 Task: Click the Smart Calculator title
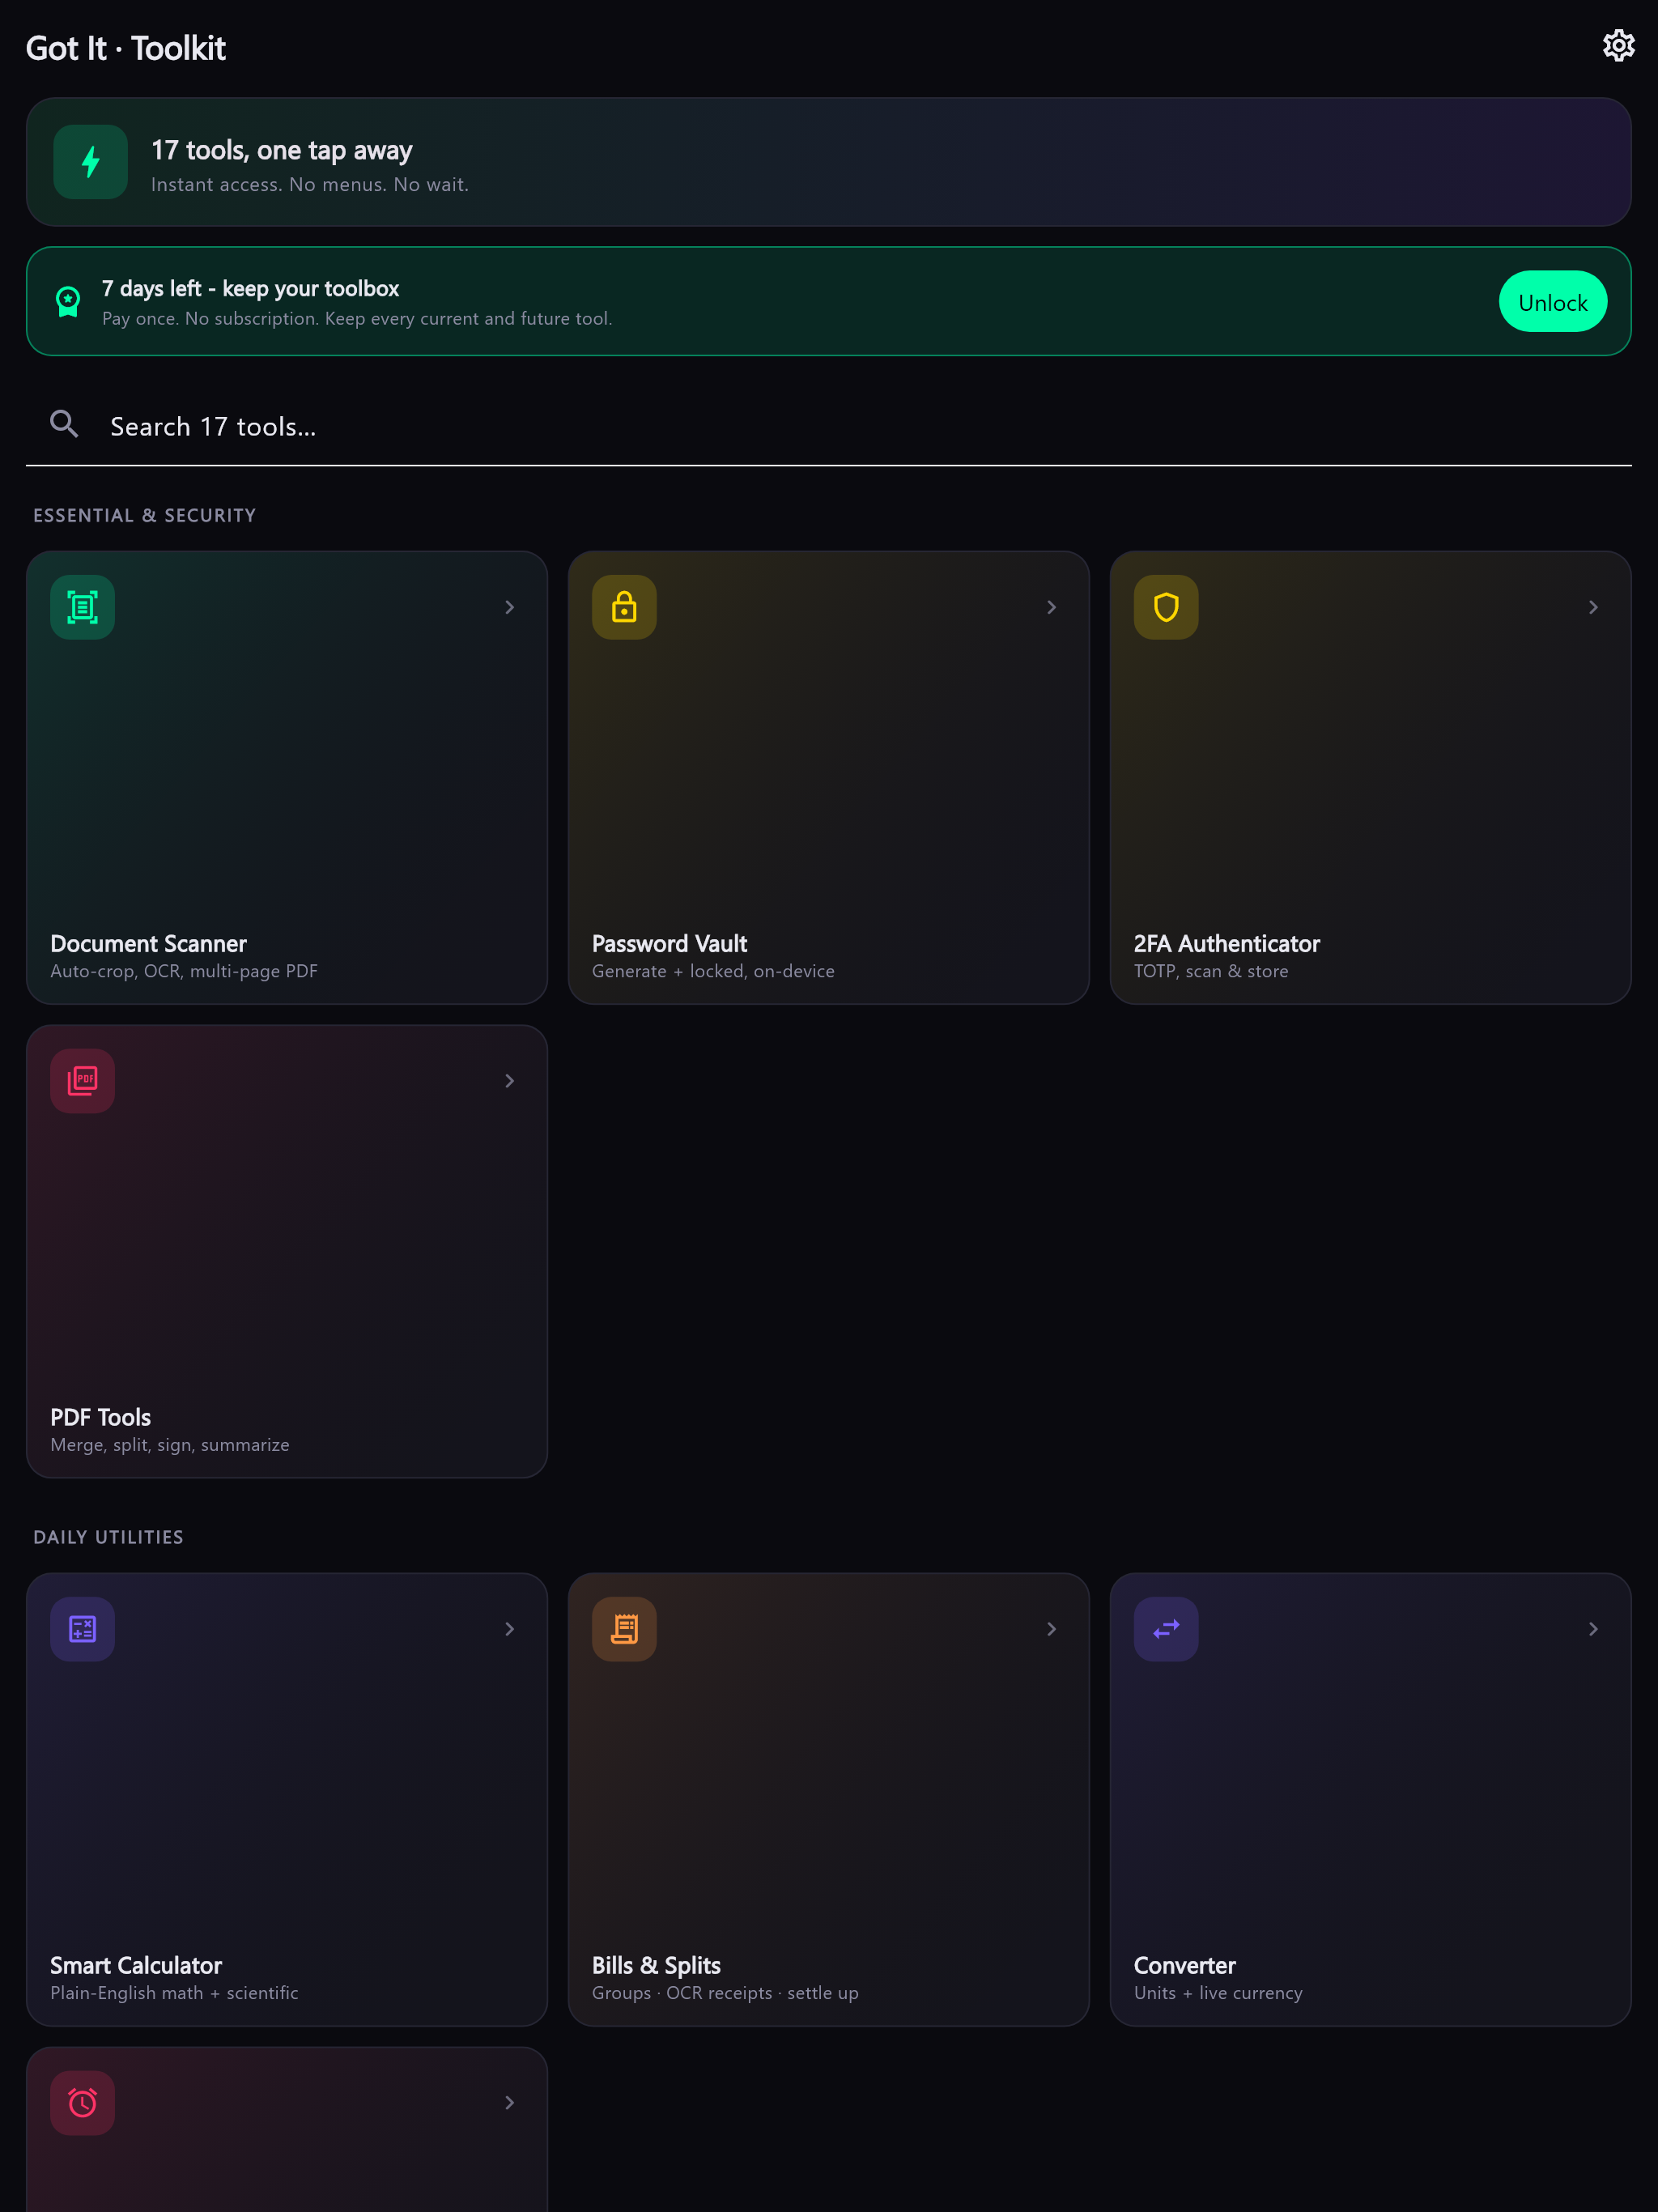[136, 1965]
